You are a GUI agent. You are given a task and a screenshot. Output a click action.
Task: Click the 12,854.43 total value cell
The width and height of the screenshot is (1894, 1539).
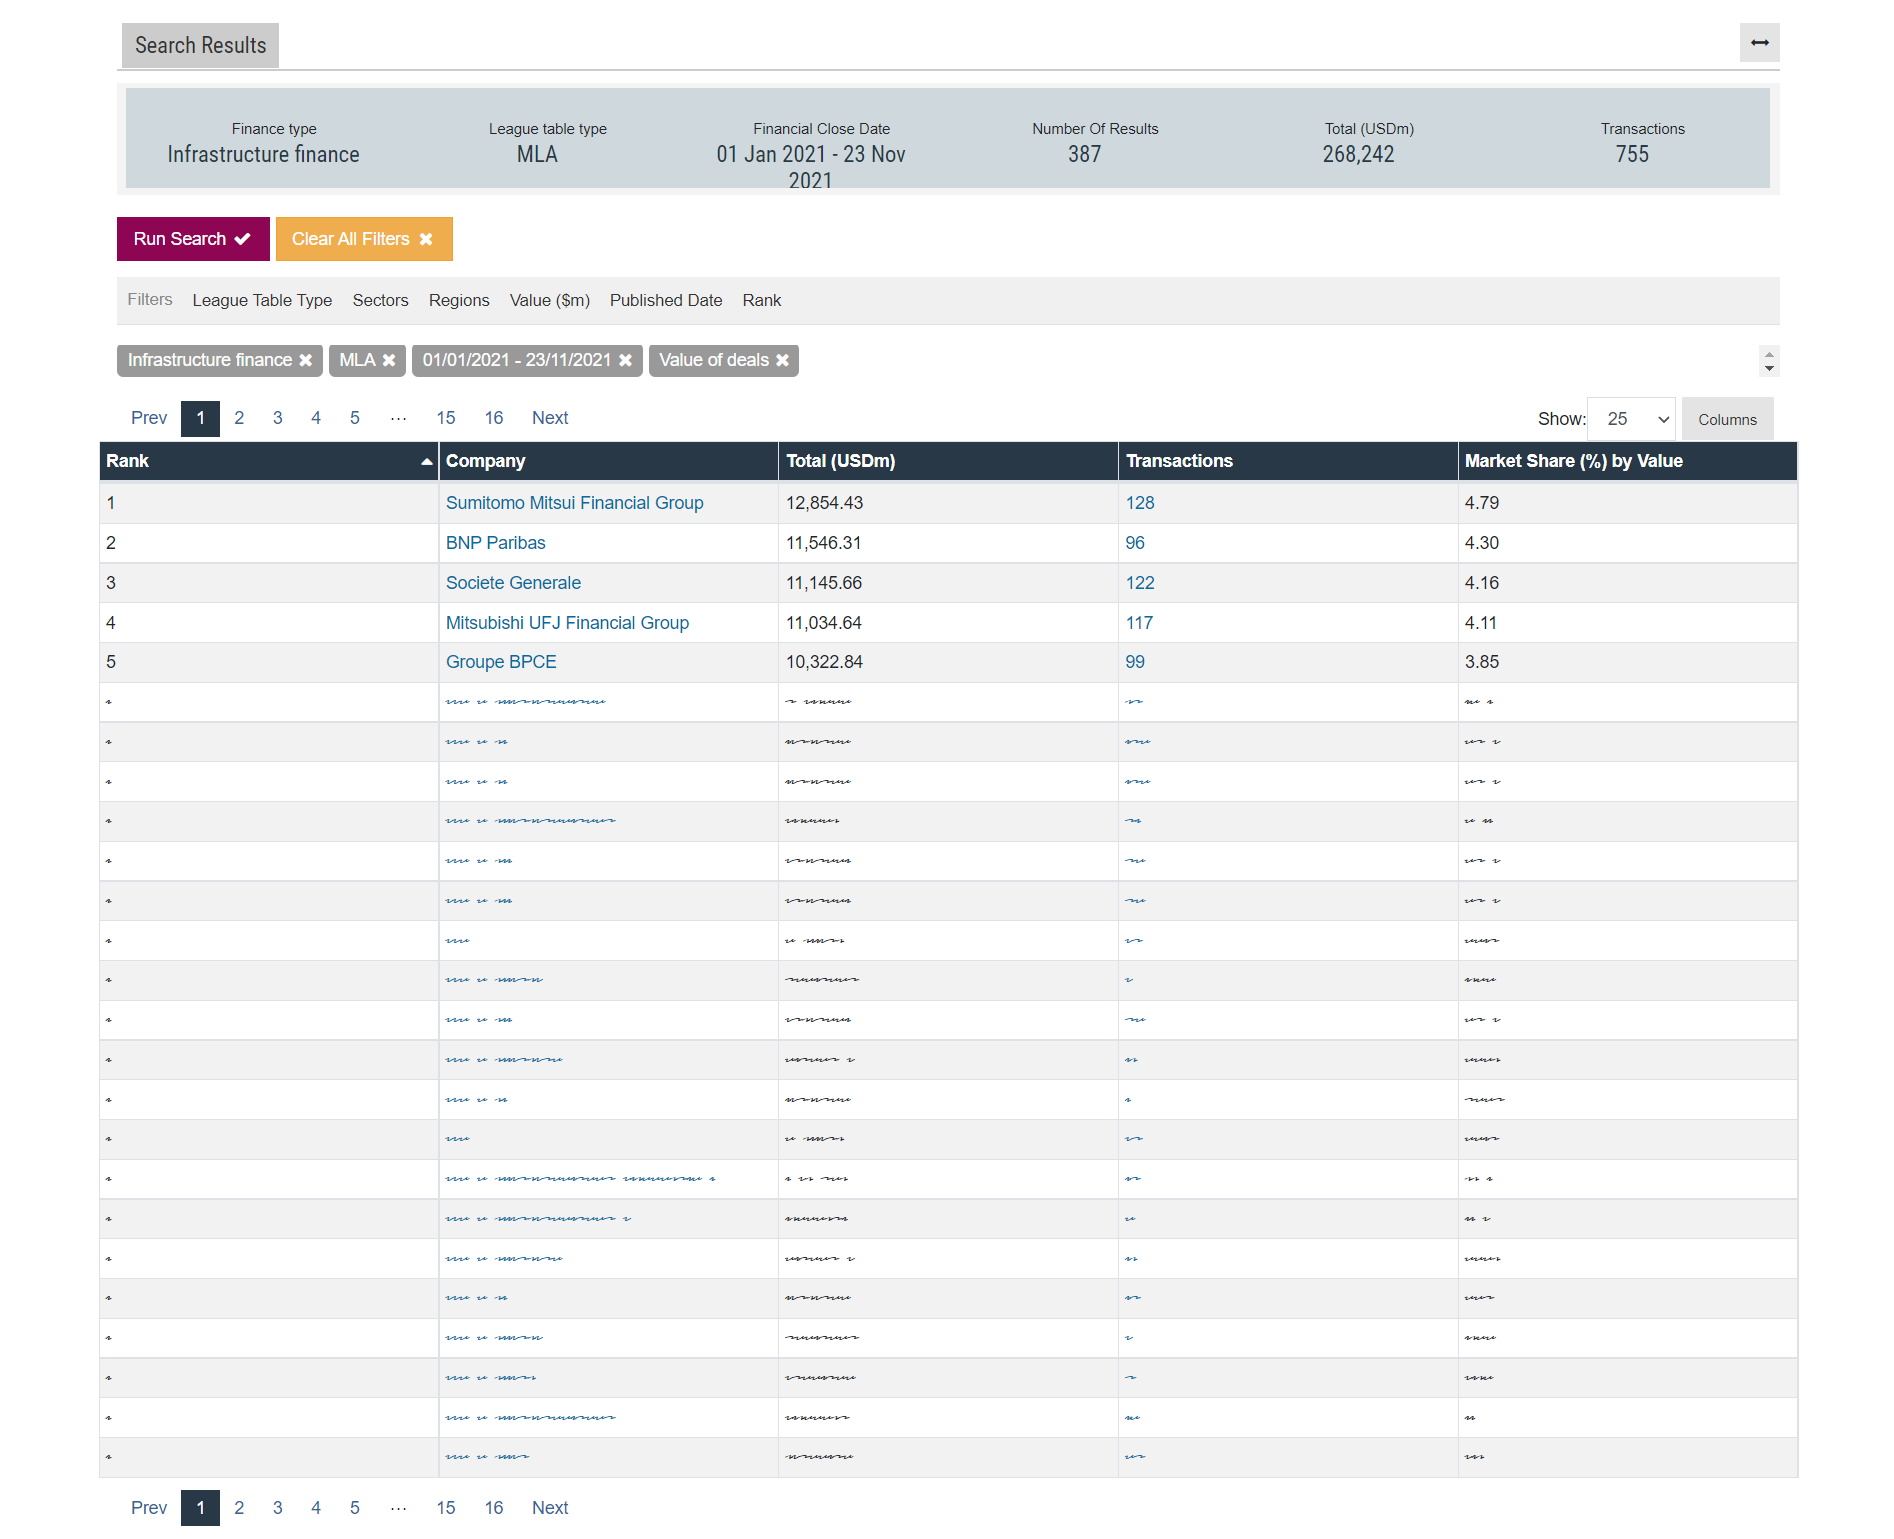pyautogui.click(x=948, y=503)
